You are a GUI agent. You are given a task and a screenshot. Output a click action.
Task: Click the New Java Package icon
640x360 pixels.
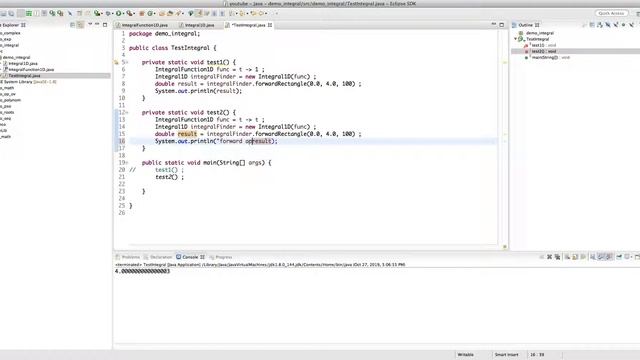[141, 13]
